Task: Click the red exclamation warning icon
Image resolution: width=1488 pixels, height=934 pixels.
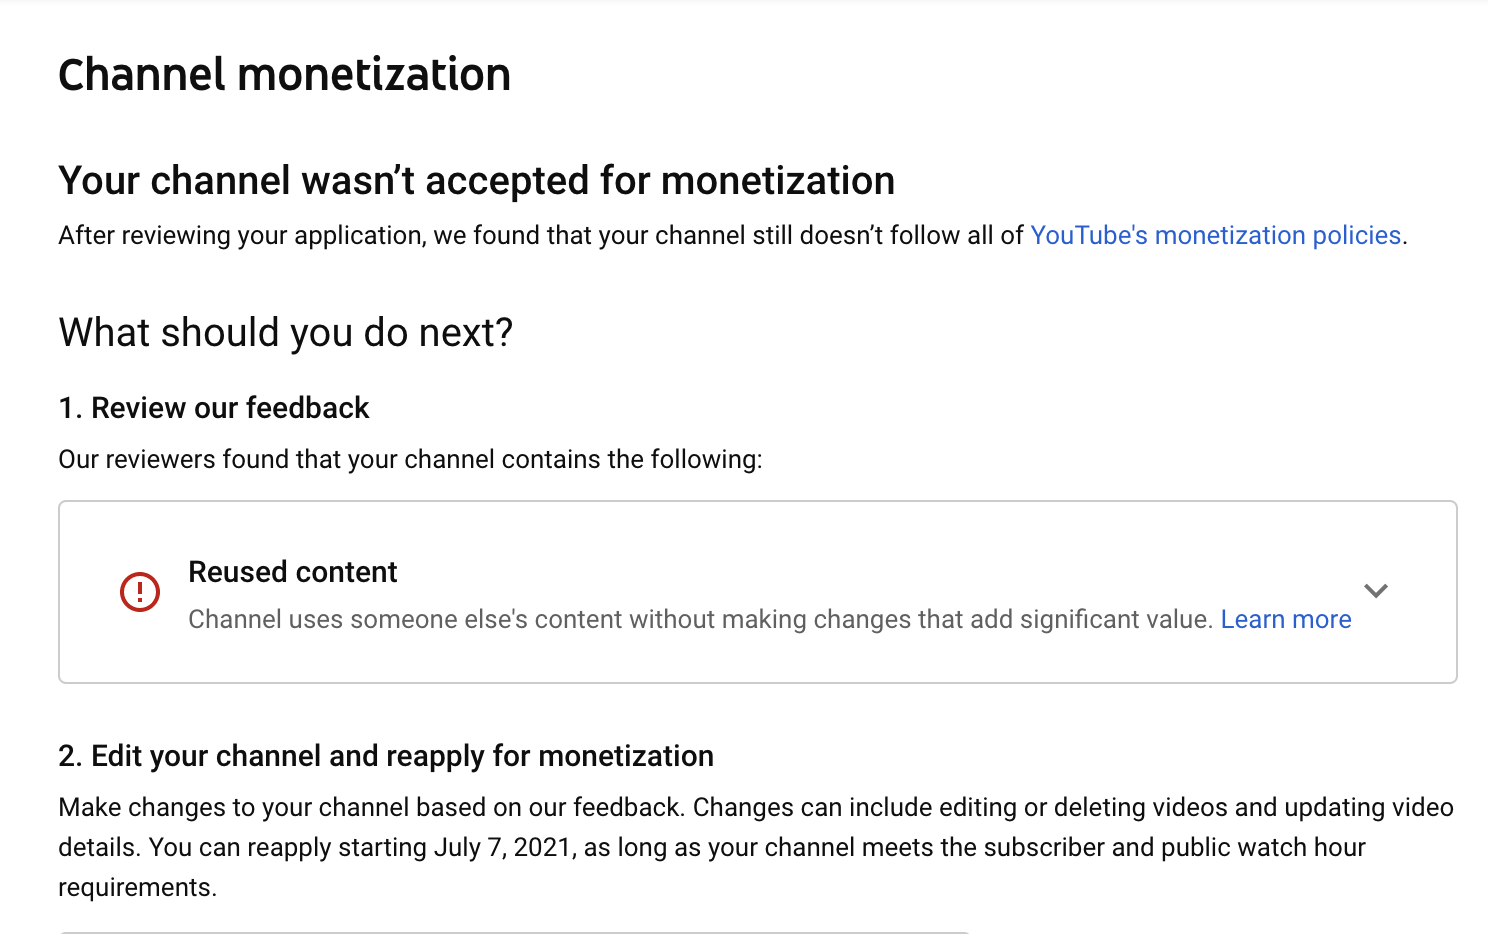Action: 140,591
